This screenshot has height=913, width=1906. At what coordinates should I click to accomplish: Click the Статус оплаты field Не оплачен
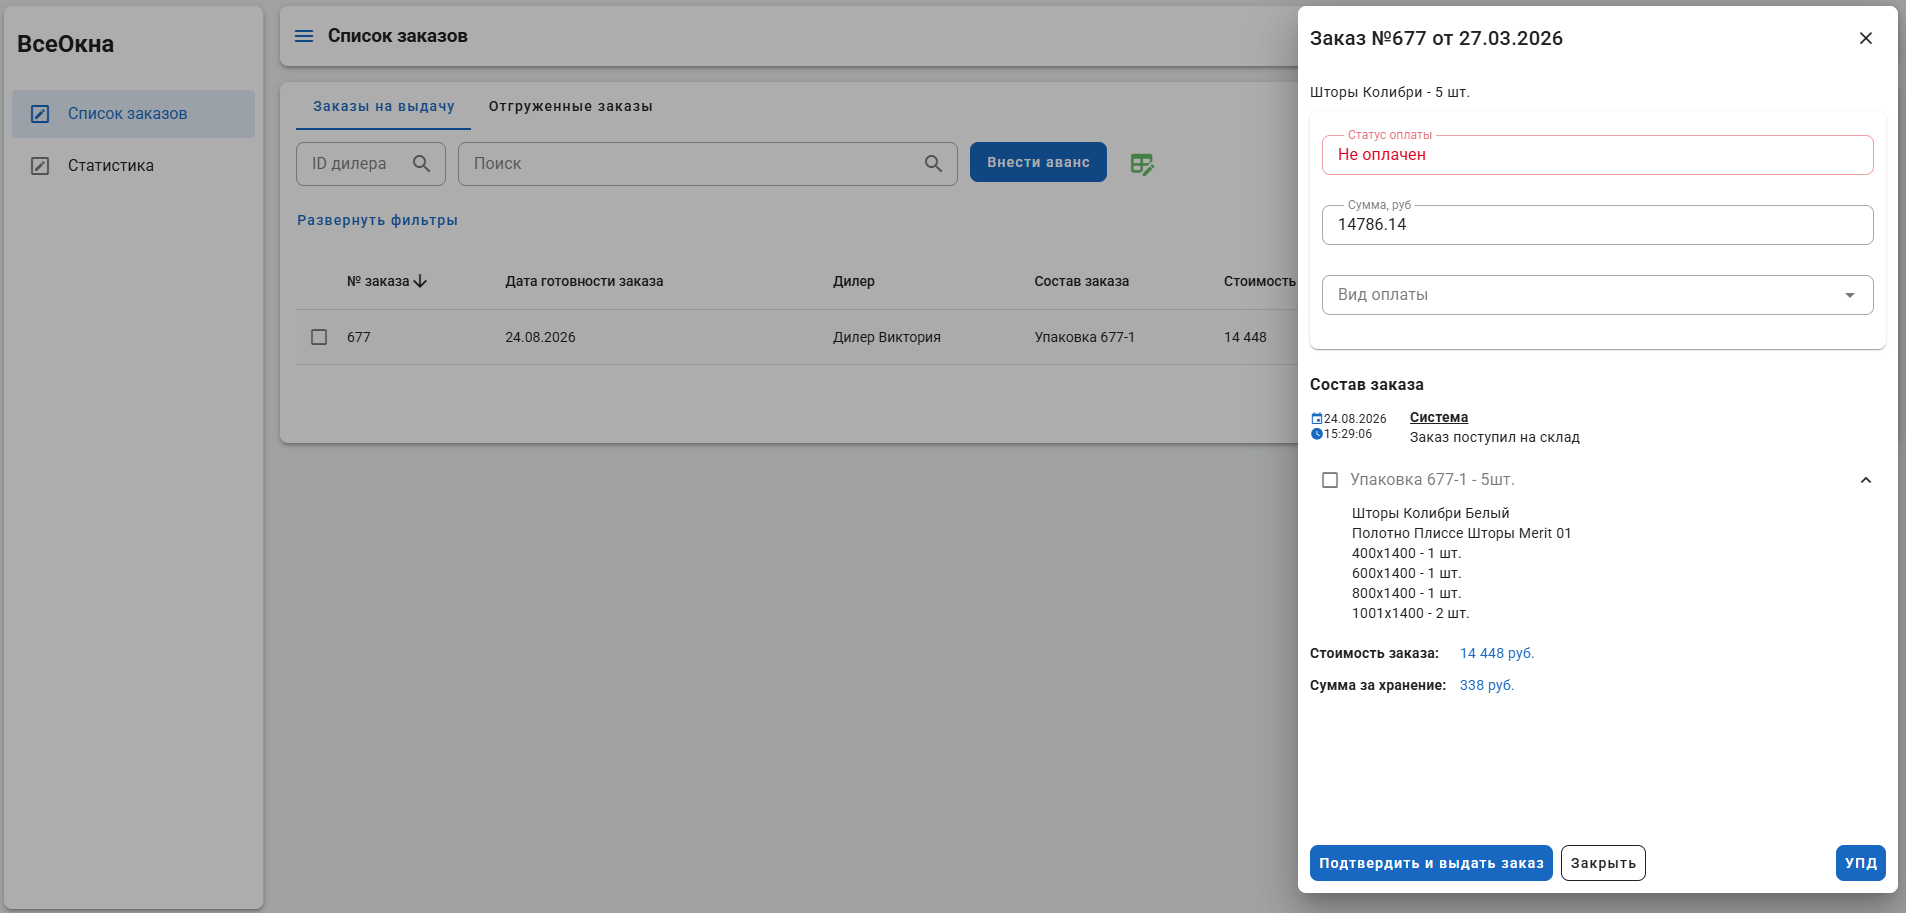[x=1598, y=155]
